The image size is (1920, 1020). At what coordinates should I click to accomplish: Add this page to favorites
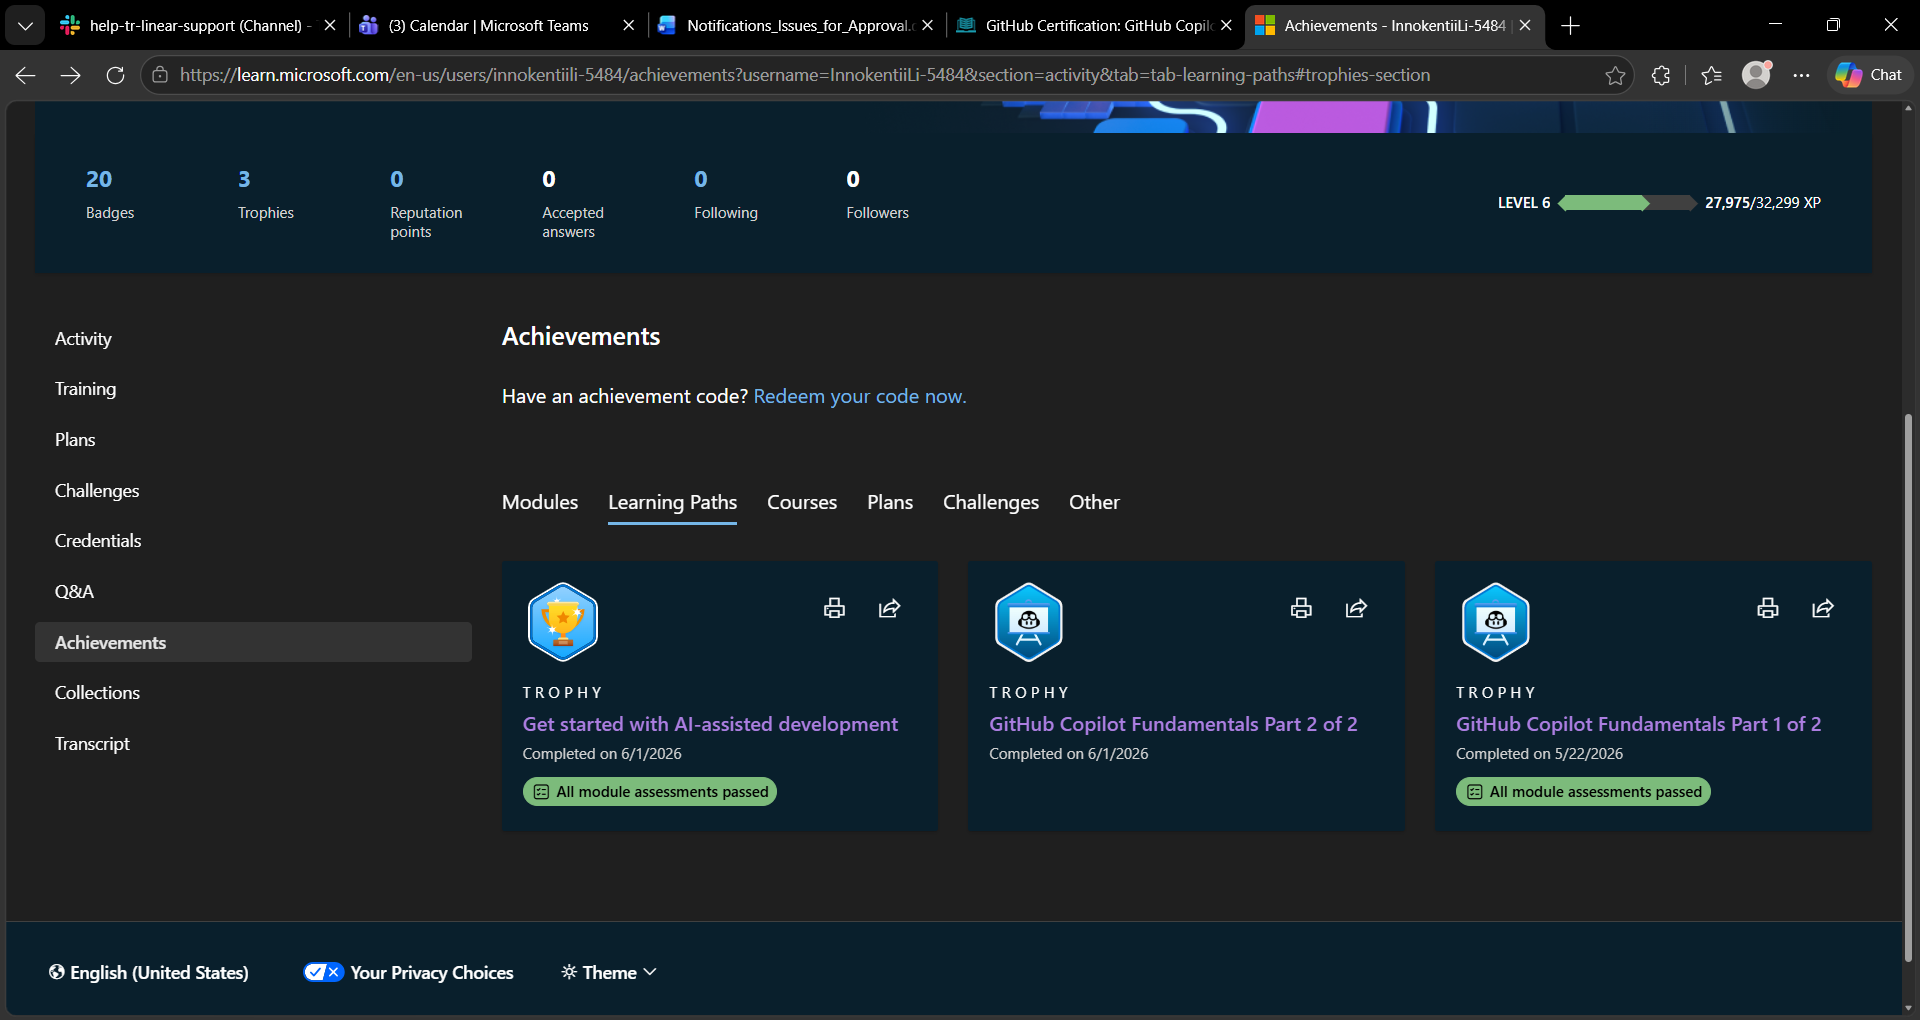[1615, 75]
